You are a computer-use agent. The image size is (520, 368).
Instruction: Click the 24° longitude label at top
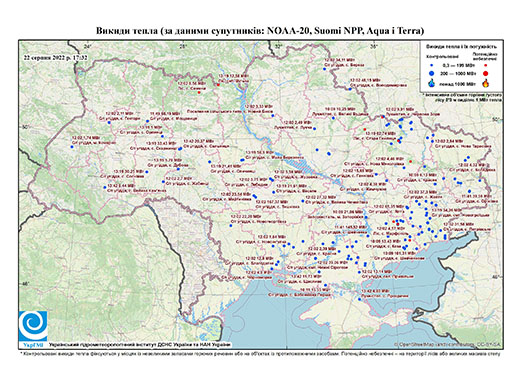[87, 46]
